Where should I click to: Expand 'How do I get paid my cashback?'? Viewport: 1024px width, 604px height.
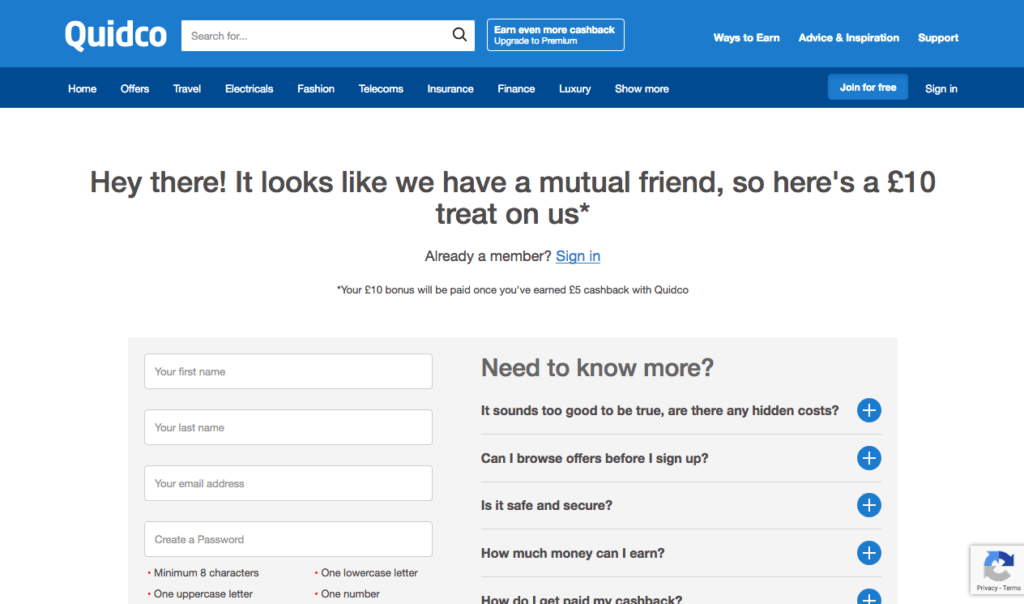869,597
